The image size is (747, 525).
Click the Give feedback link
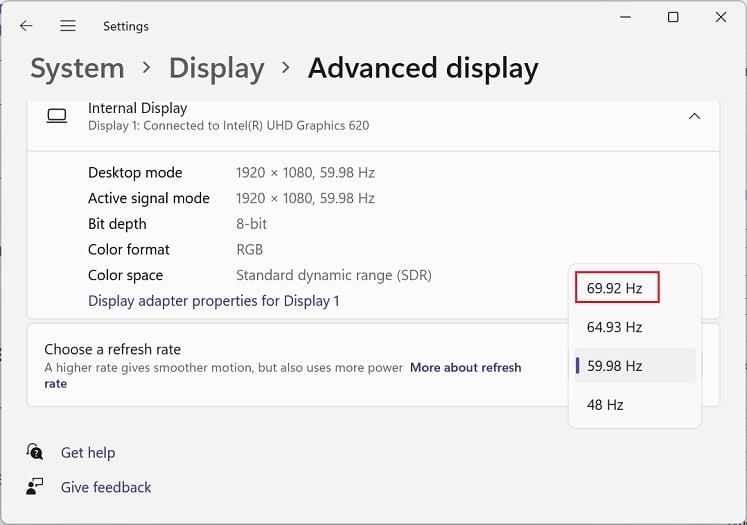point(106,487)
